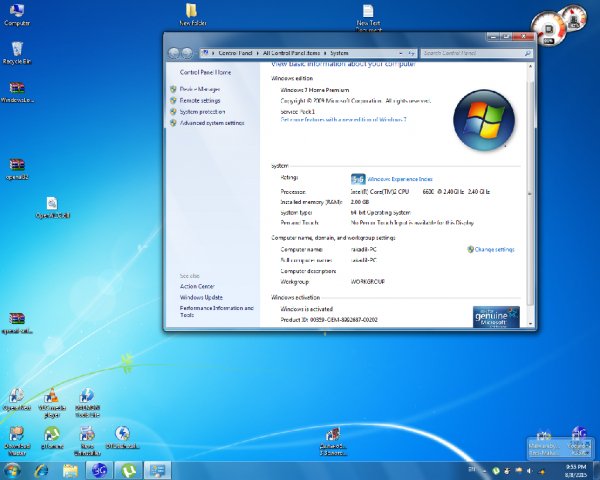Click Change settings for computer name
This screenshot has width=600, height=480.
click(494, 250)
